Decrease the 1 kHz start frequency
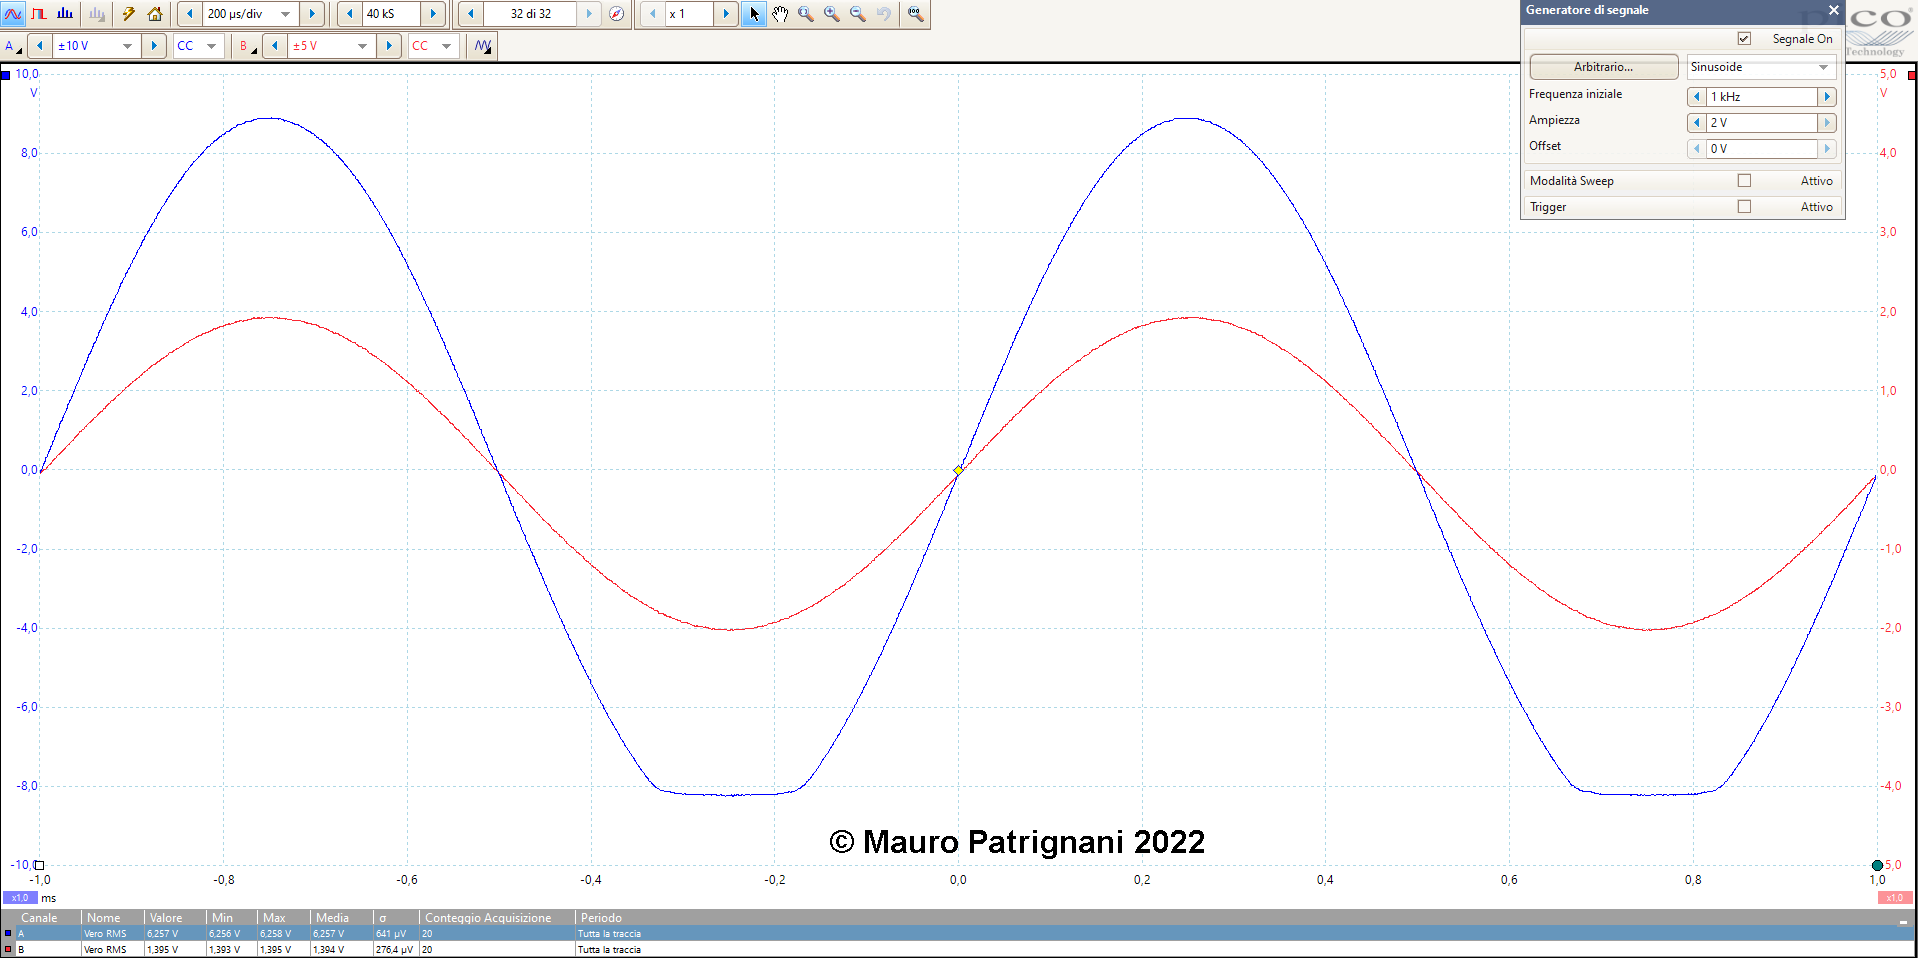1918x958 pixels. (x=1697, y=97)
